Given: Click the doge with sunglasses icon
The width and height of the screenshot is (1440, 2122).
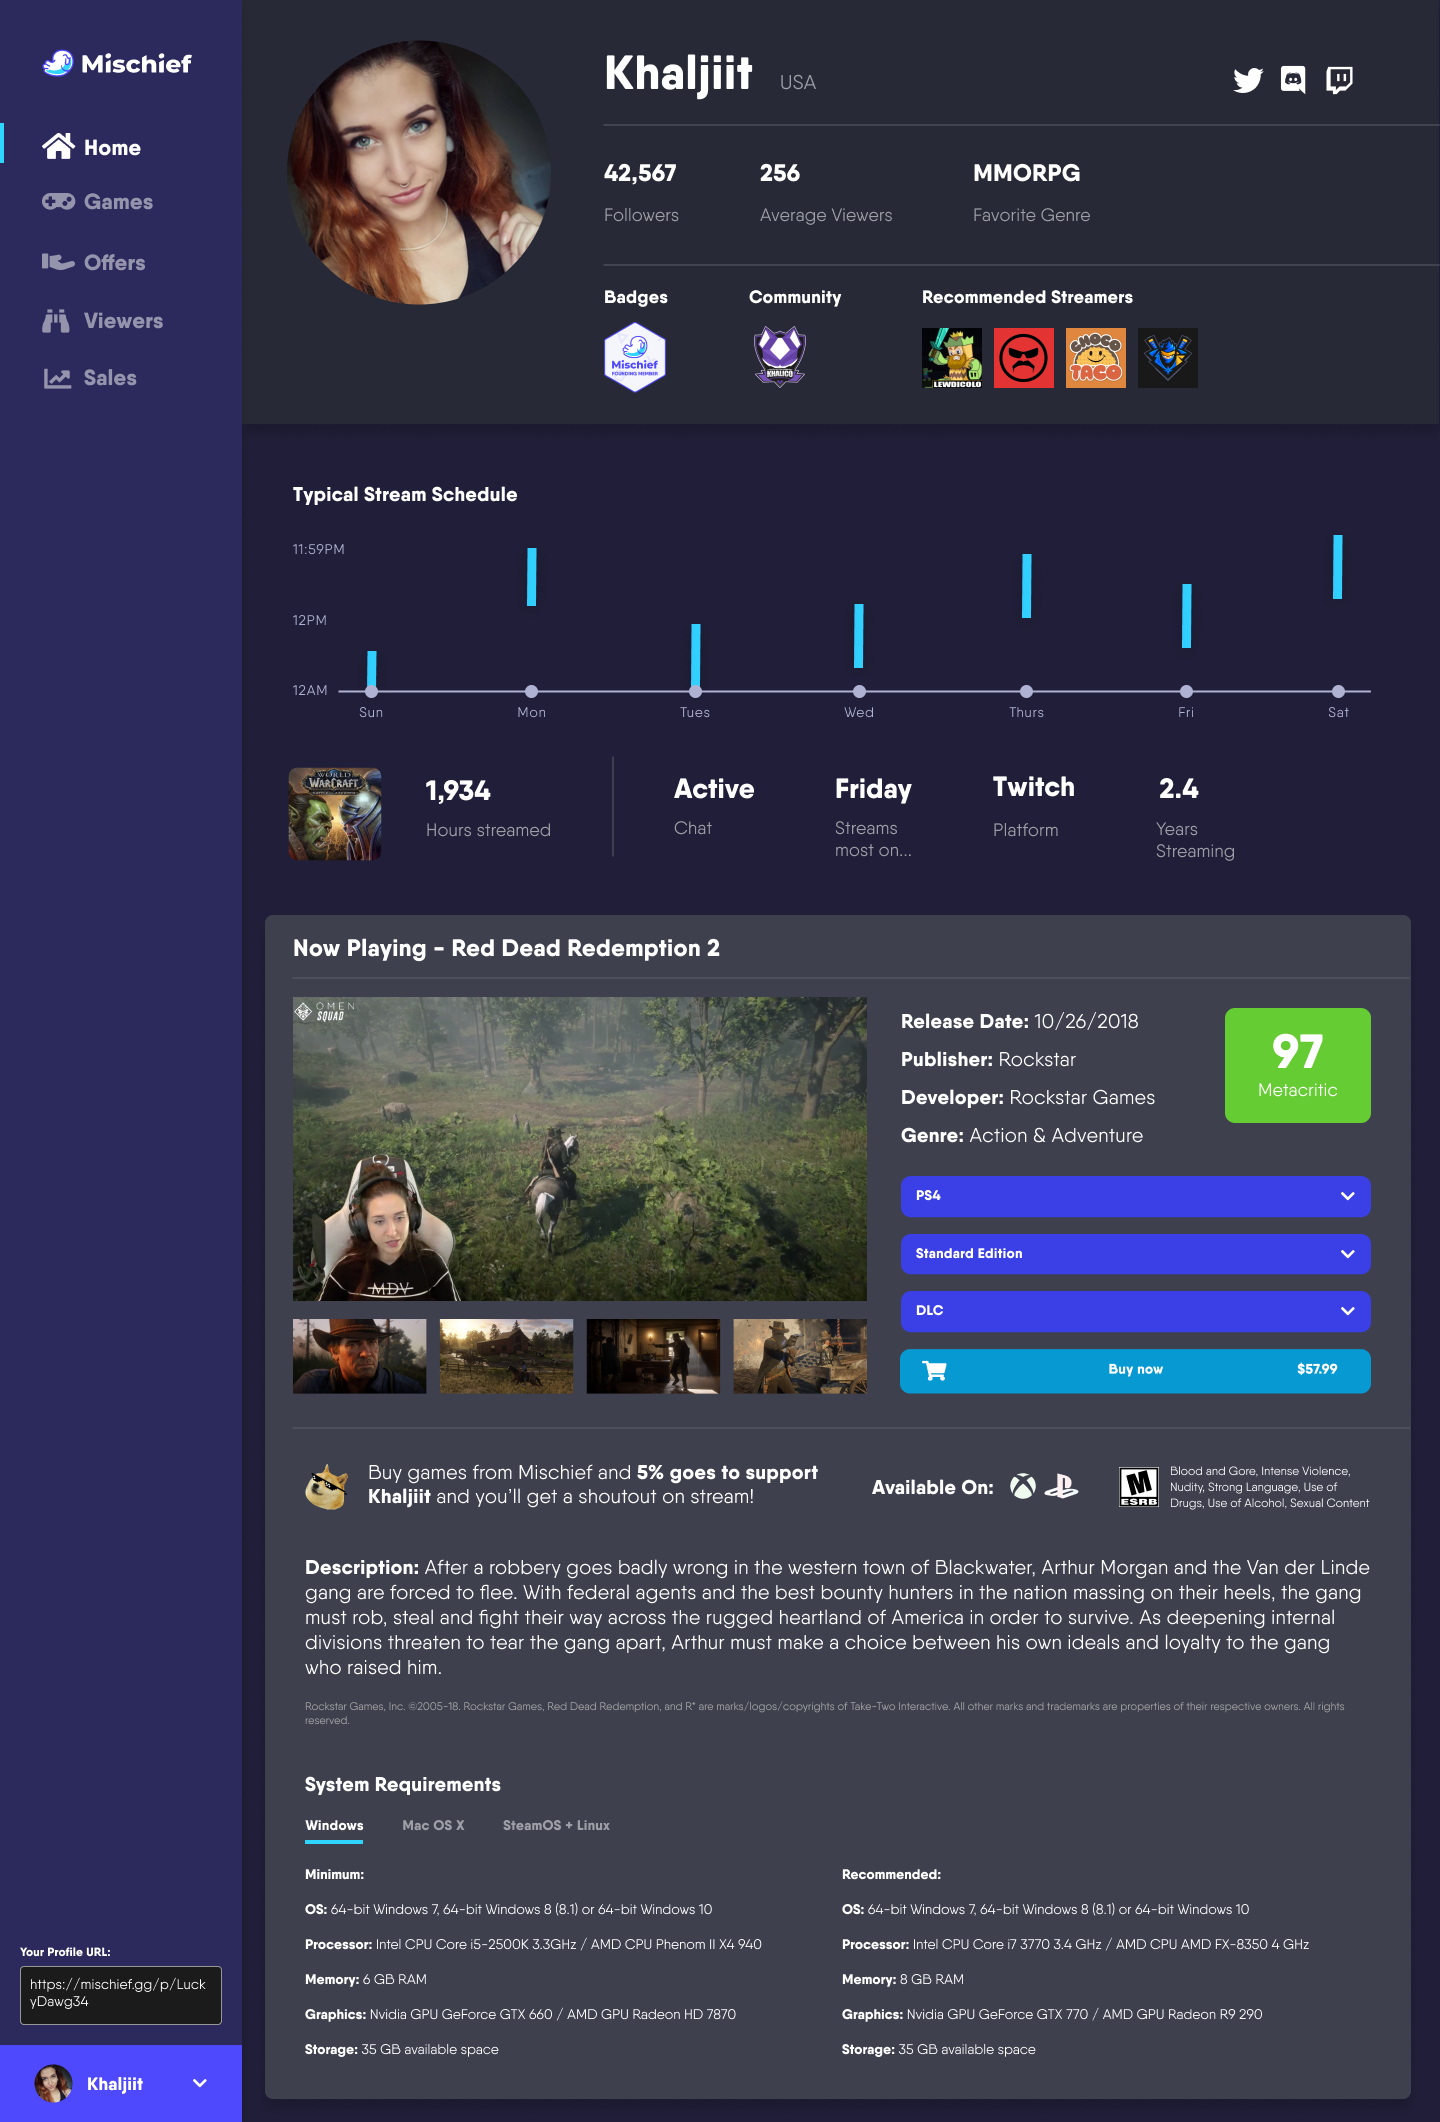Looking at the screenshot, I should tap(327, 1486).
